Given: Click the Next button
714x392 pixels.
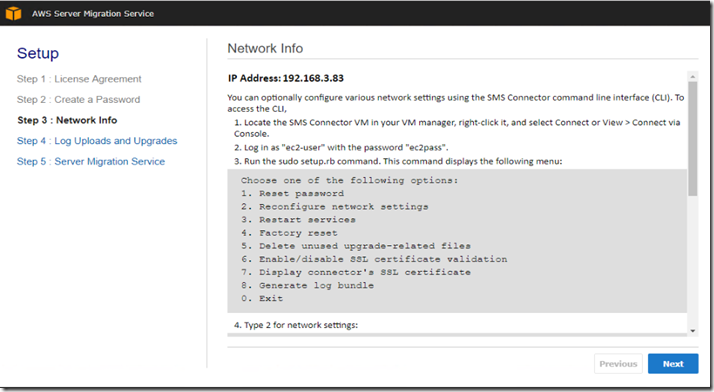Looking at the screenshot, I should (673, 364).
